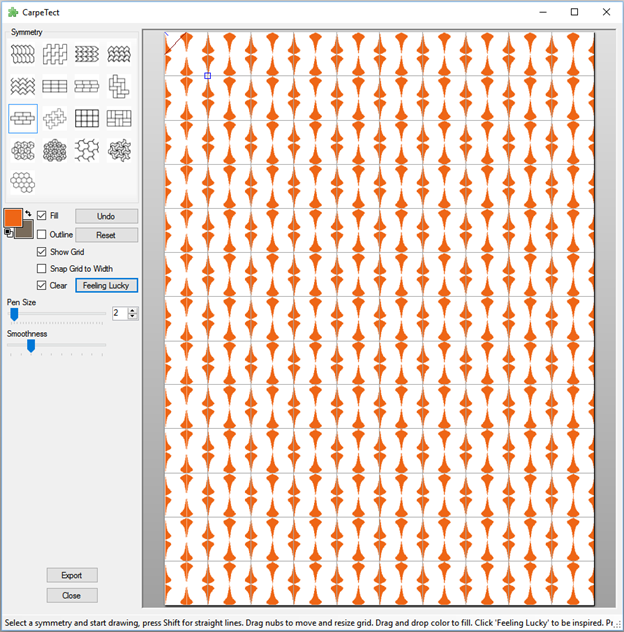Pick the highlighted brick wall symmetry
The width and height of the screenshot is (624, 632).
23,119
